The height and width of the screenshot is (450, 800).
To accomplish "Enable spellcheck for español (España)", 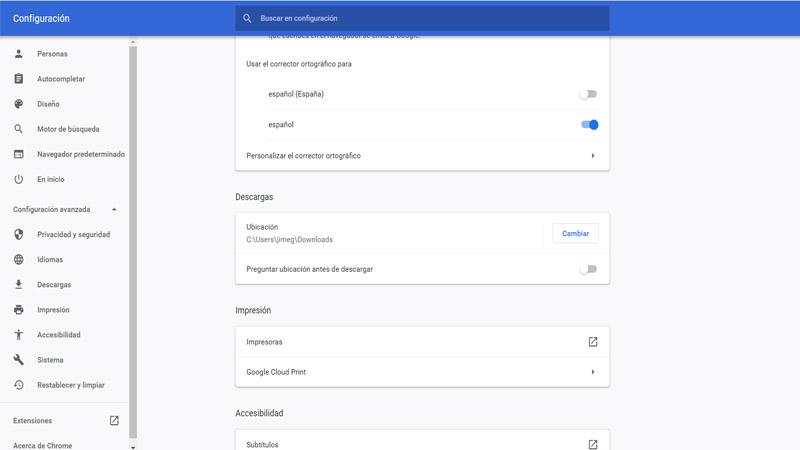I will (x=588, y=94).
